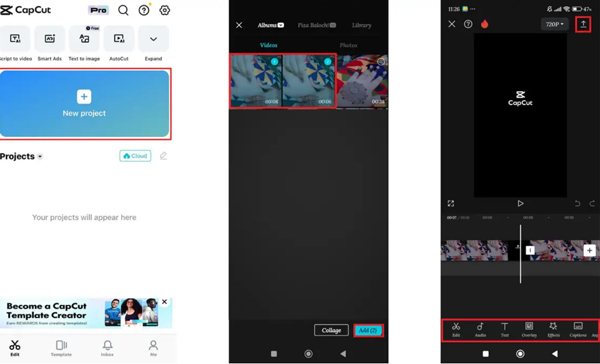Open Cloud projects
Image resolution: width=600 pixels, height=364 pixels.
tap(135, 156)
